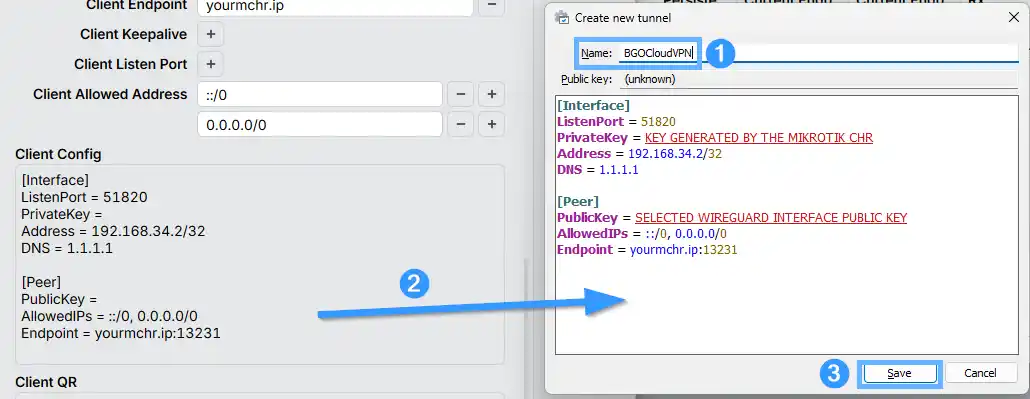
Task: Click the Client Endpoint field with yourmchr.ip
Action: (335, 8)
